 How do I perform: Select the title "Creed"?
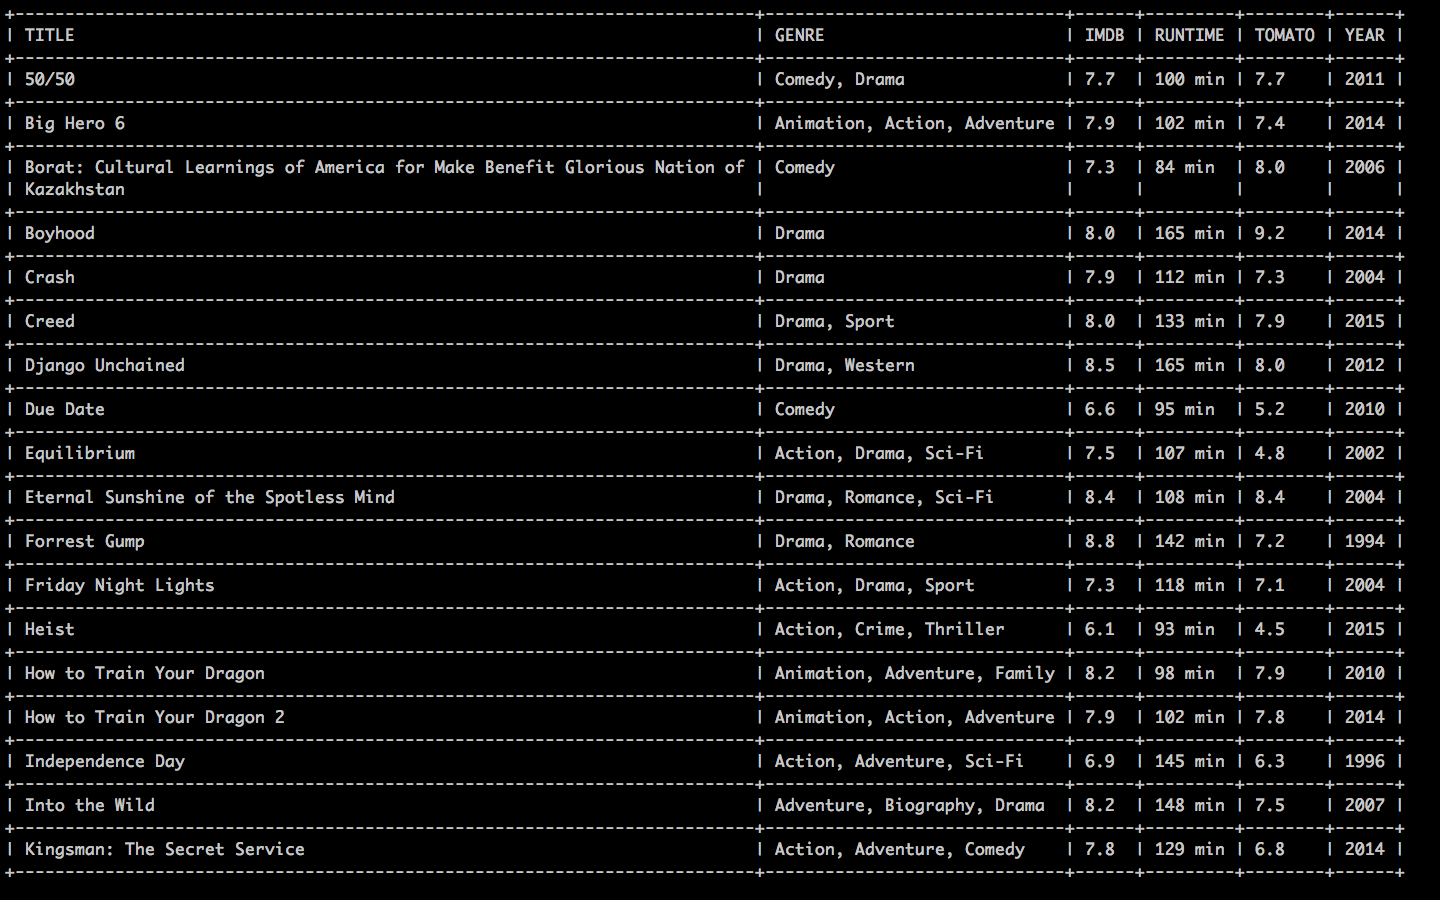tap(49, 321)
